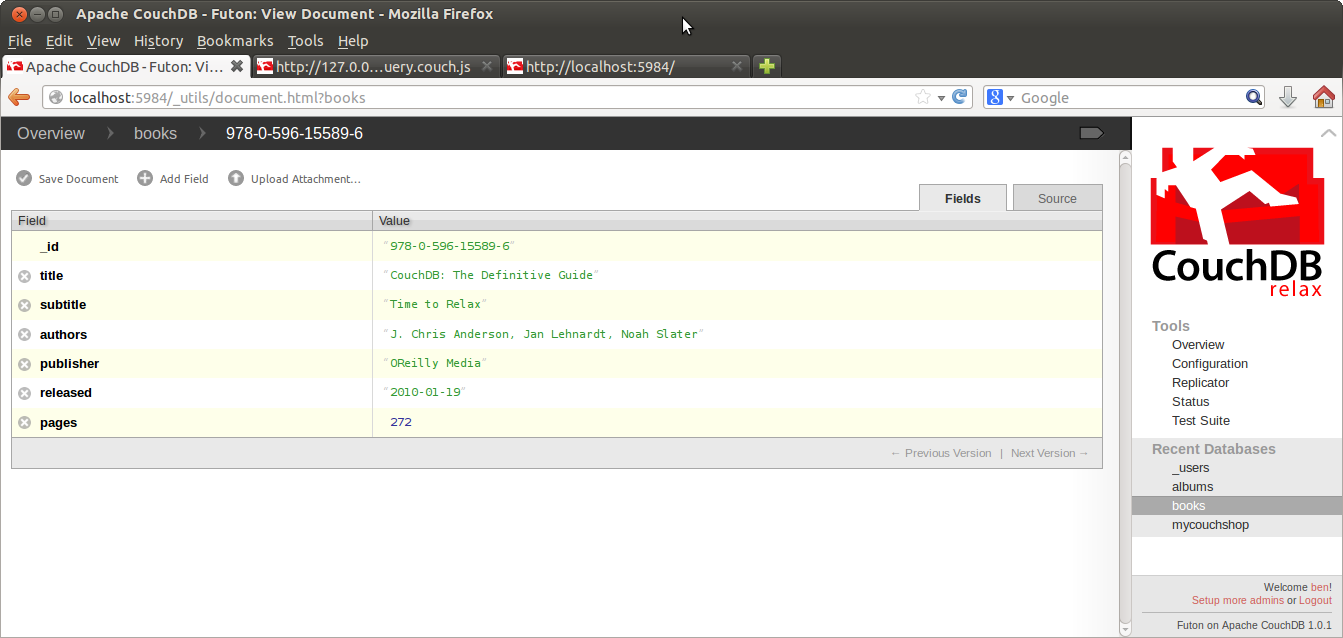Open the albums recent database
The width and height of the screenshot is (1343, 638).
(x=1192, y=487)
